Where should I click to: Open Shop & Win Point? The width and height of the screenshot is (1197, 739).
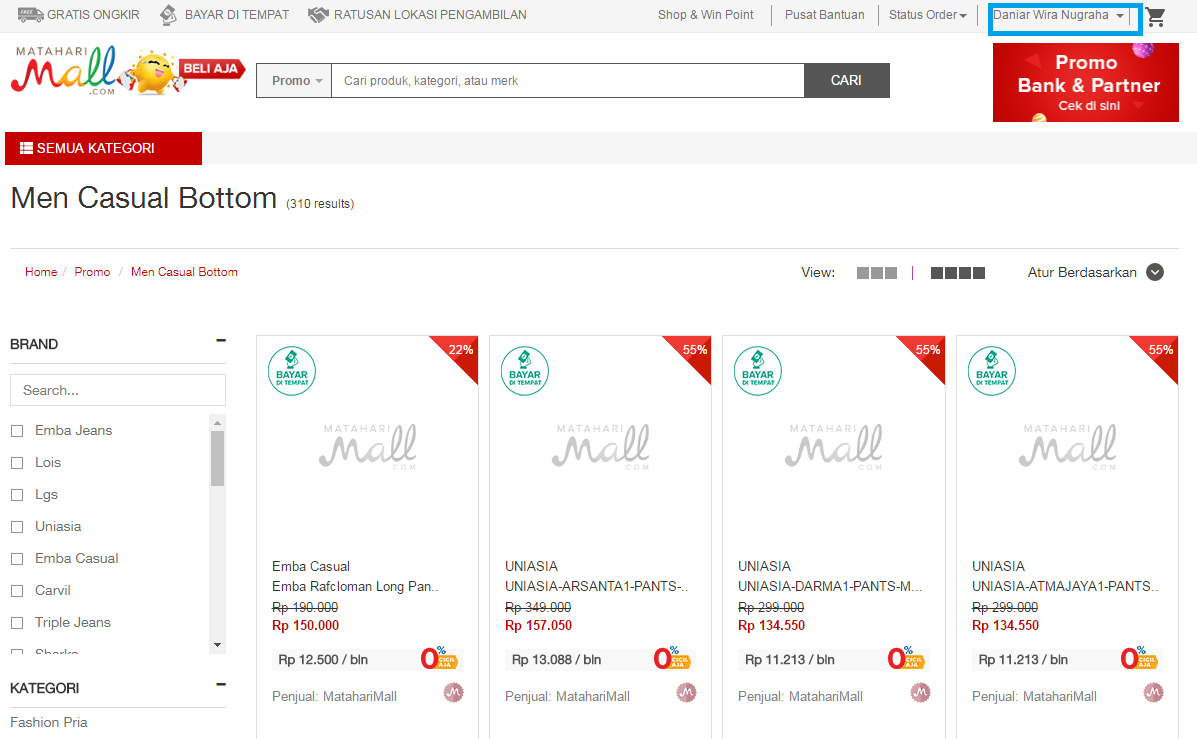click(705, 15)
